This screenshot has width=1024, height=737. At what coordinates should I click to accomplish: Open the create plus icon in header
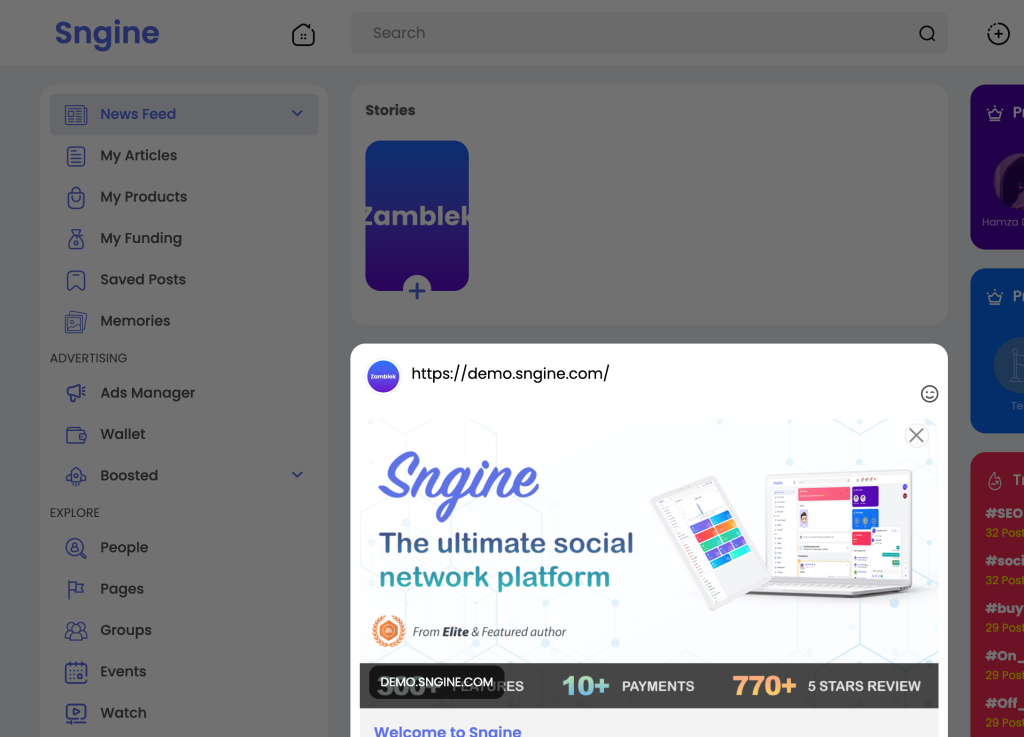[998, 33]
